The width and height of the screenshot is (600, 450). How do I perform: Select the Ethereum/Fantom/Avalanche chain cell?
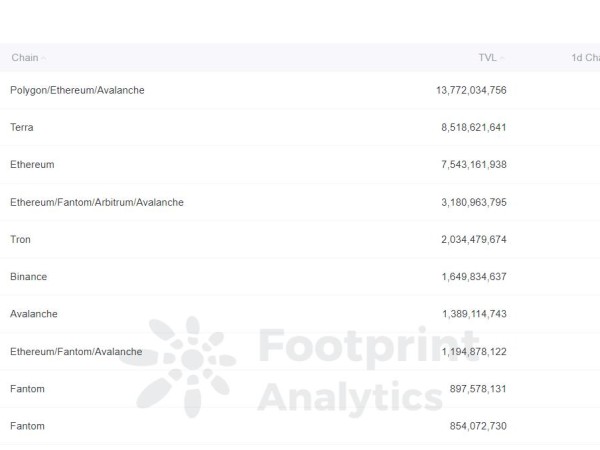(x=76, y=352)
